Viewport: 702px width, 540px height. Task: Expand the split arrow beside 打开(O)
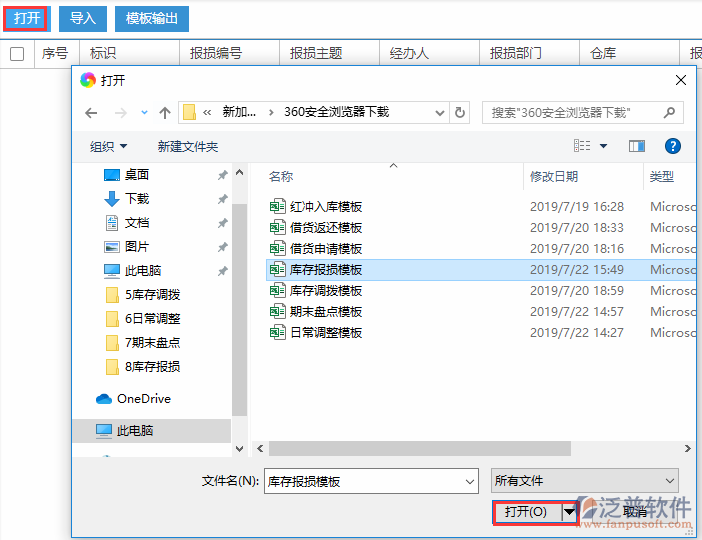(x=569, y=511)
